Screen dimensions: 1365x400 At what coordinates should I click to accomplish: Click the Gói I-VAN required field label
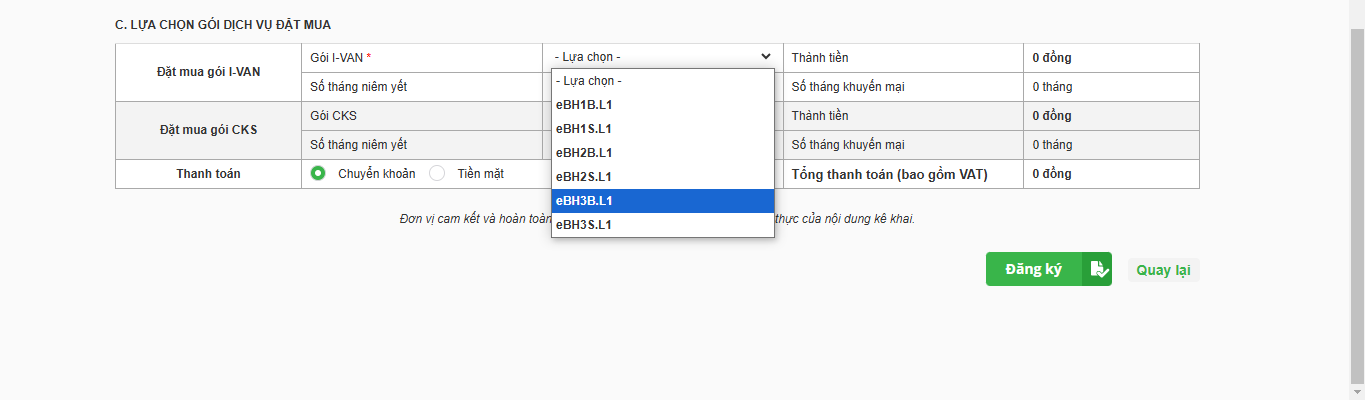pos(341,58)
